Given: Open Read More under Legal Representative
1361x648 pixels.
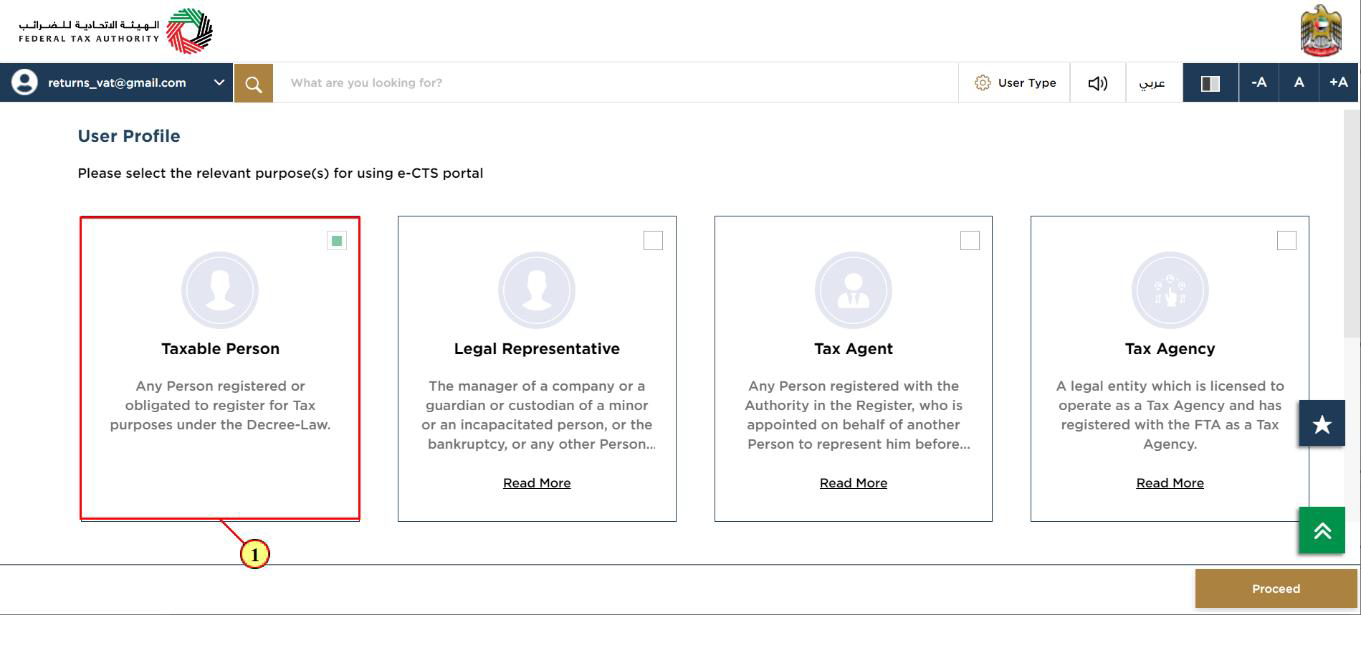Looking at the screenshot, I should tap(537, 483).
